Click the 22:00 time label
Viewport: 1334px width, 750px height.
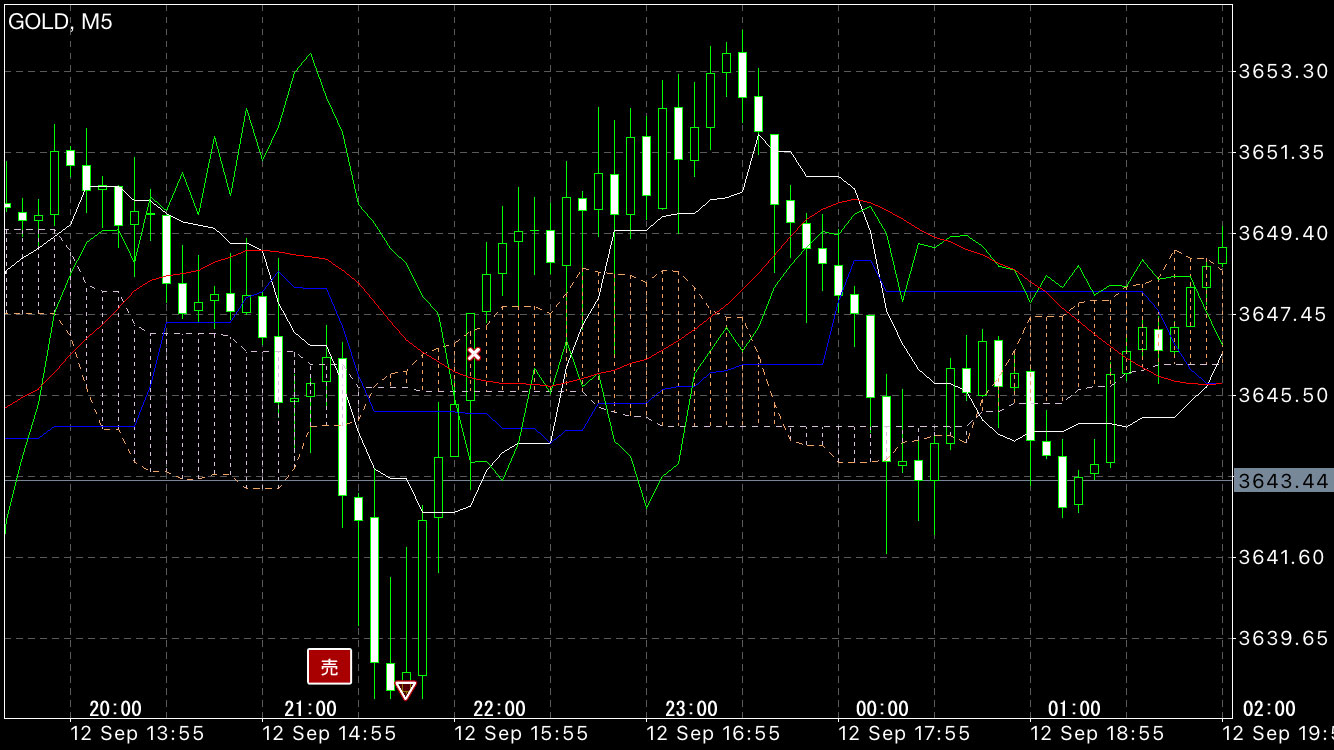(499, 709)
